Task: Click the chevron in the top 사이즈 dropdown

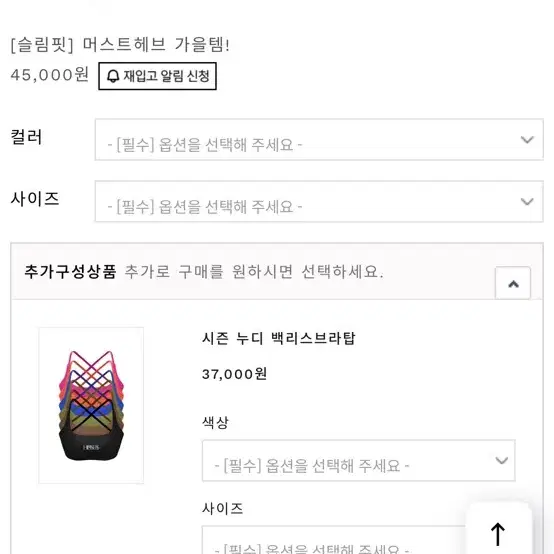Action: point(527,201)
